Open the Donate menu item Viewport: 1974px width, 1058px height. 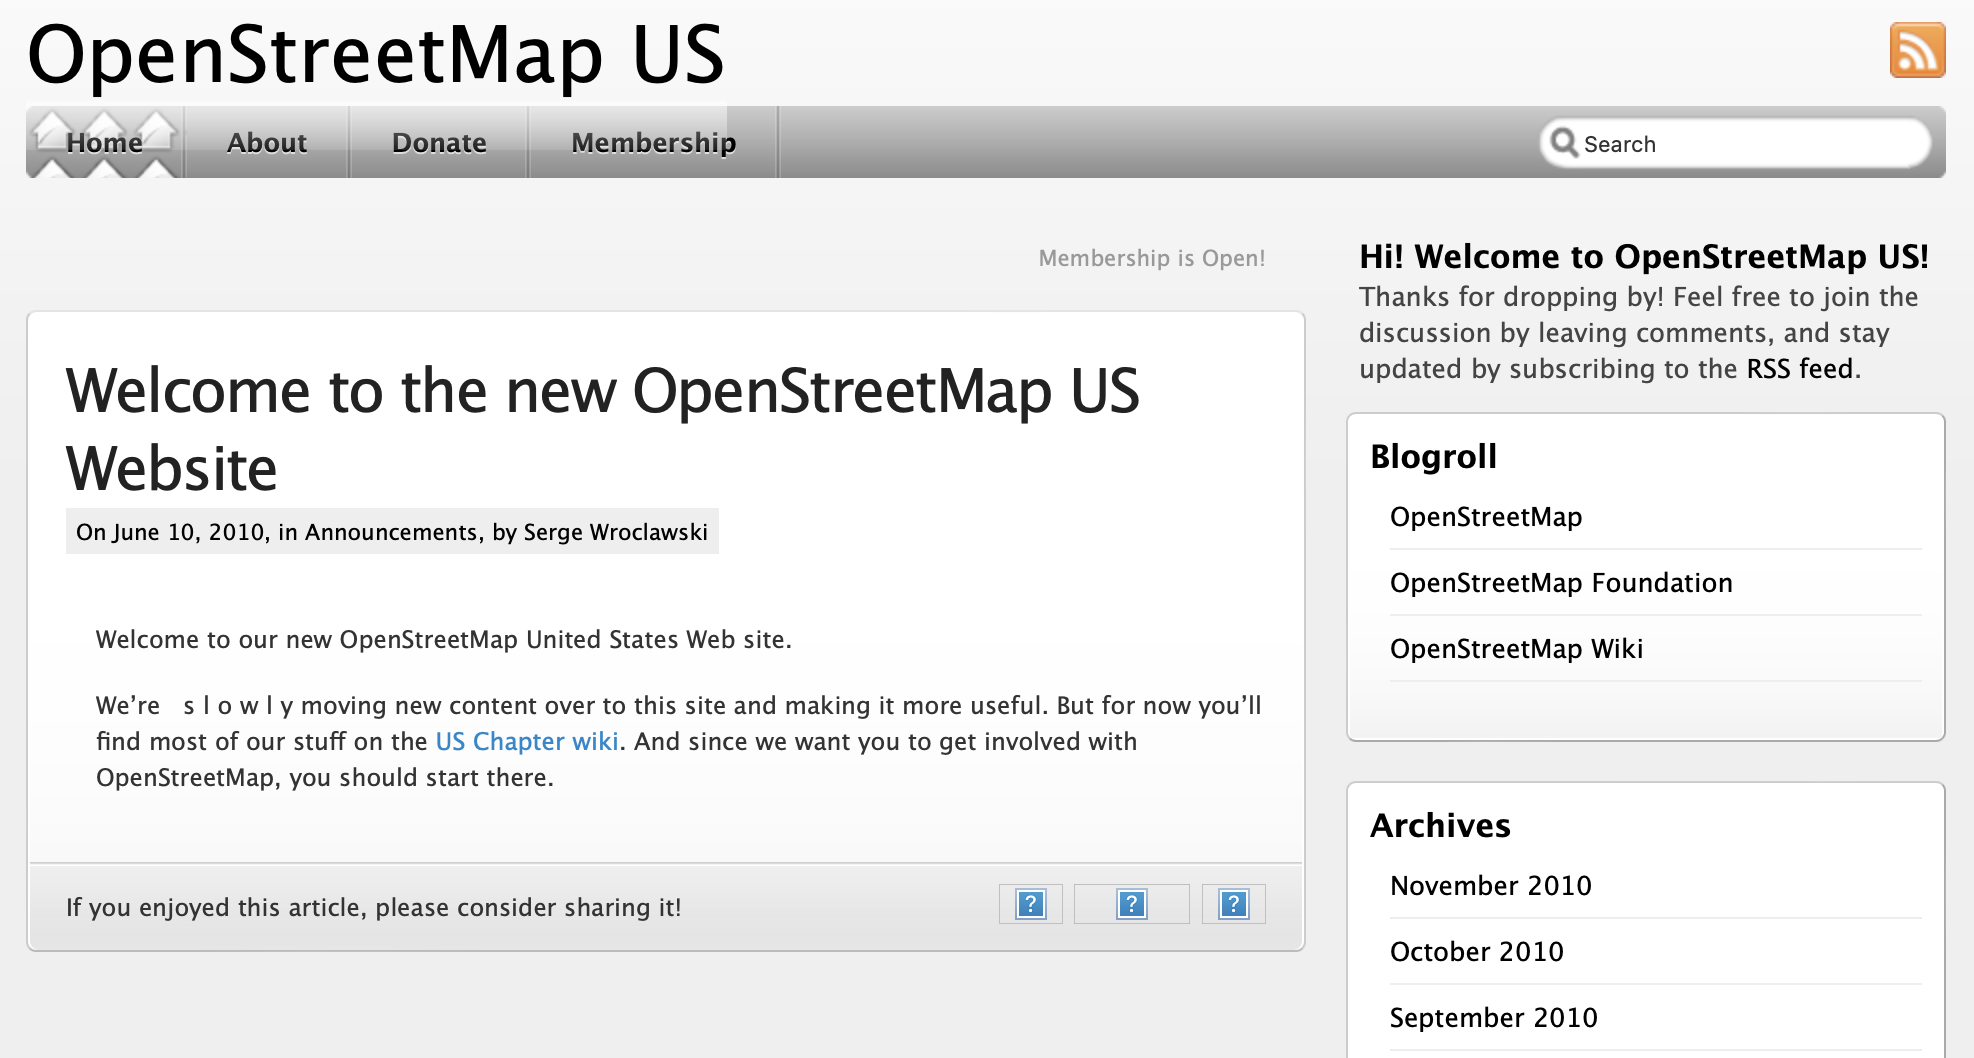[439, 142]
